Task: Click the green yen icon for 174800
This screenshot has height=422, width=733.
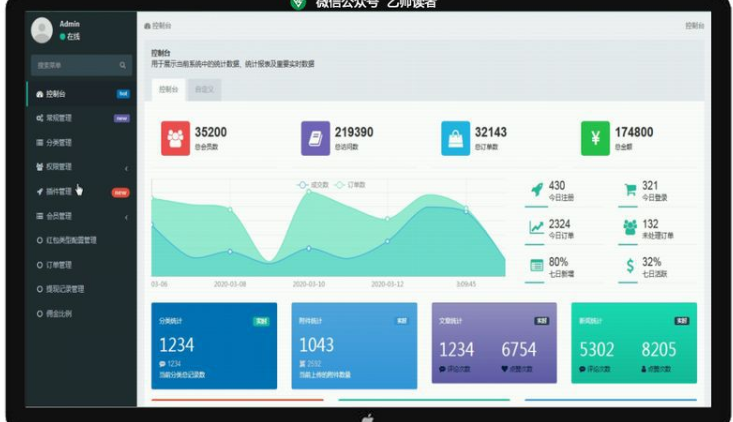Action: coord(595,138)
